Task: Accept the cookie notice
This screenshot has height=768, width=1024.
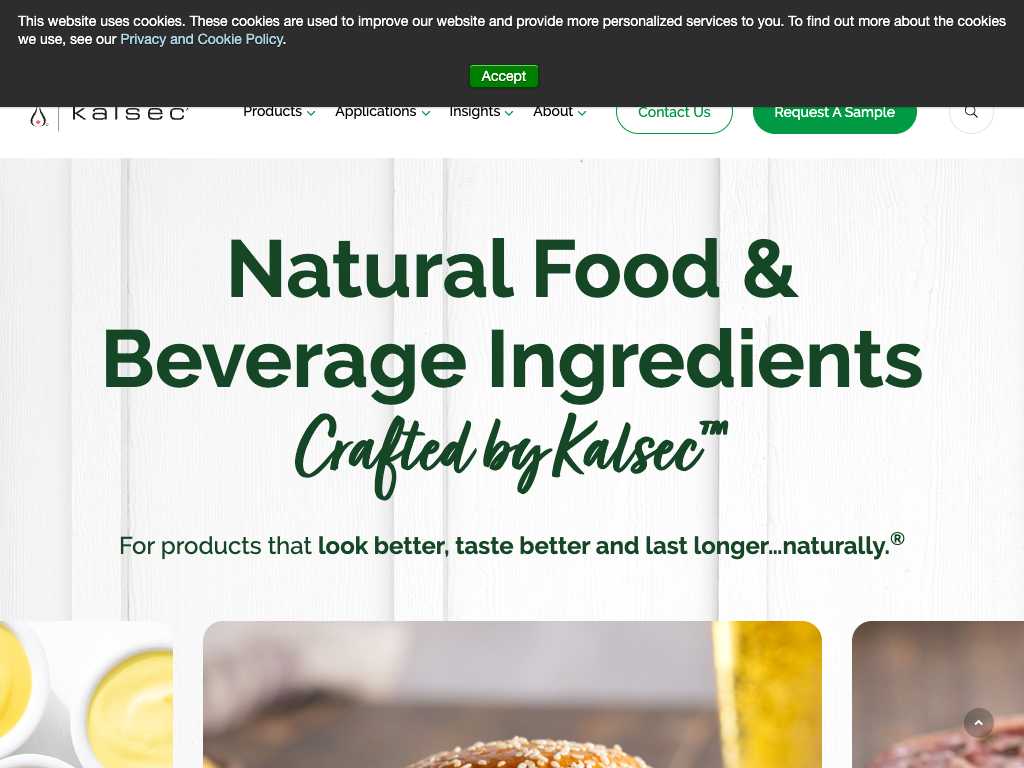Action: [x=504, y=76]
